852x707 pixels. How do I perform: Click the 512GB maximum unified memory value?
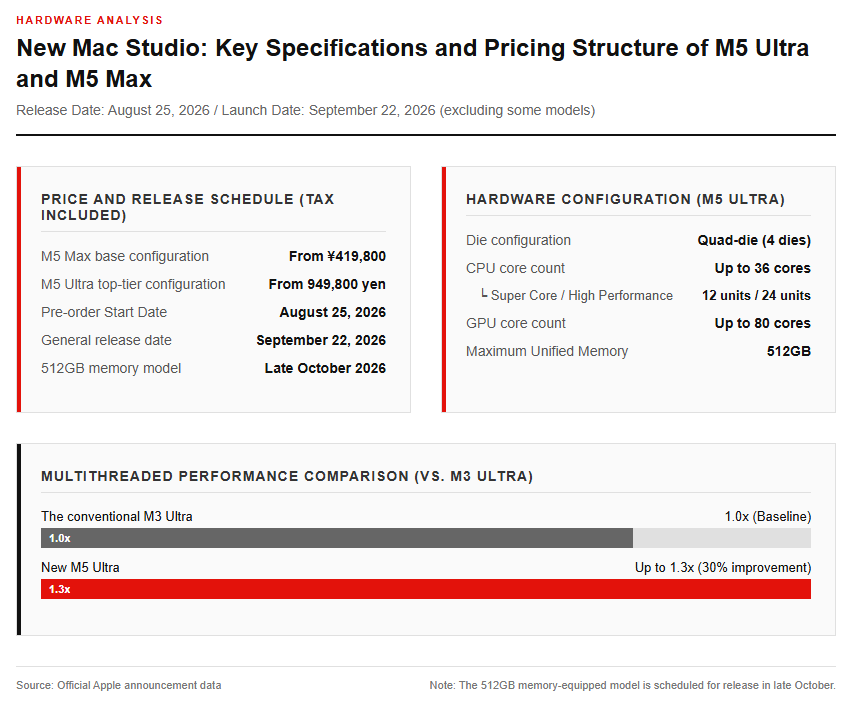coord(788,352)
